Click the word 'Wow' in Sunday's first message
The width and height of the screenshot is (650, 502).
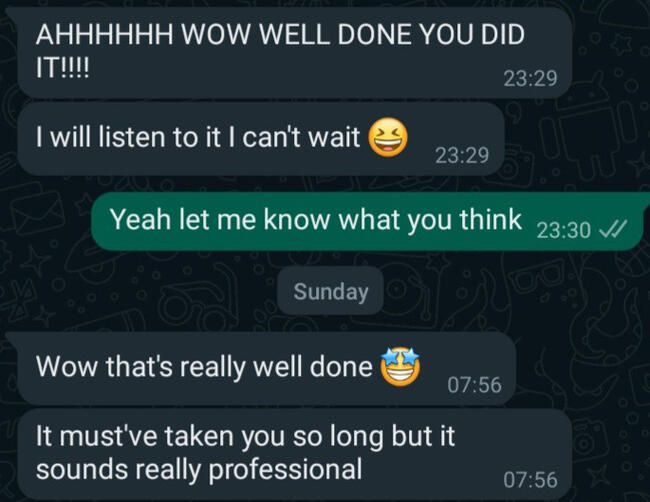(x=66, y=367)
